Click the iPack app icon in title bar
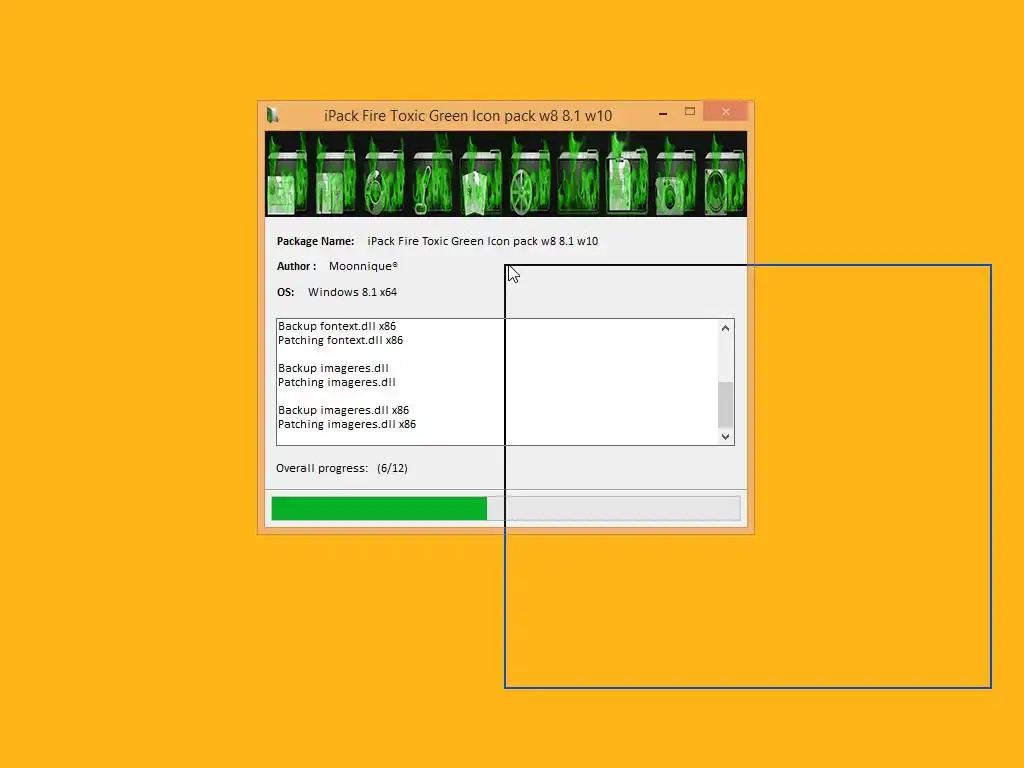The width and height of the screenshot is (1024, 768). point(272,116)
